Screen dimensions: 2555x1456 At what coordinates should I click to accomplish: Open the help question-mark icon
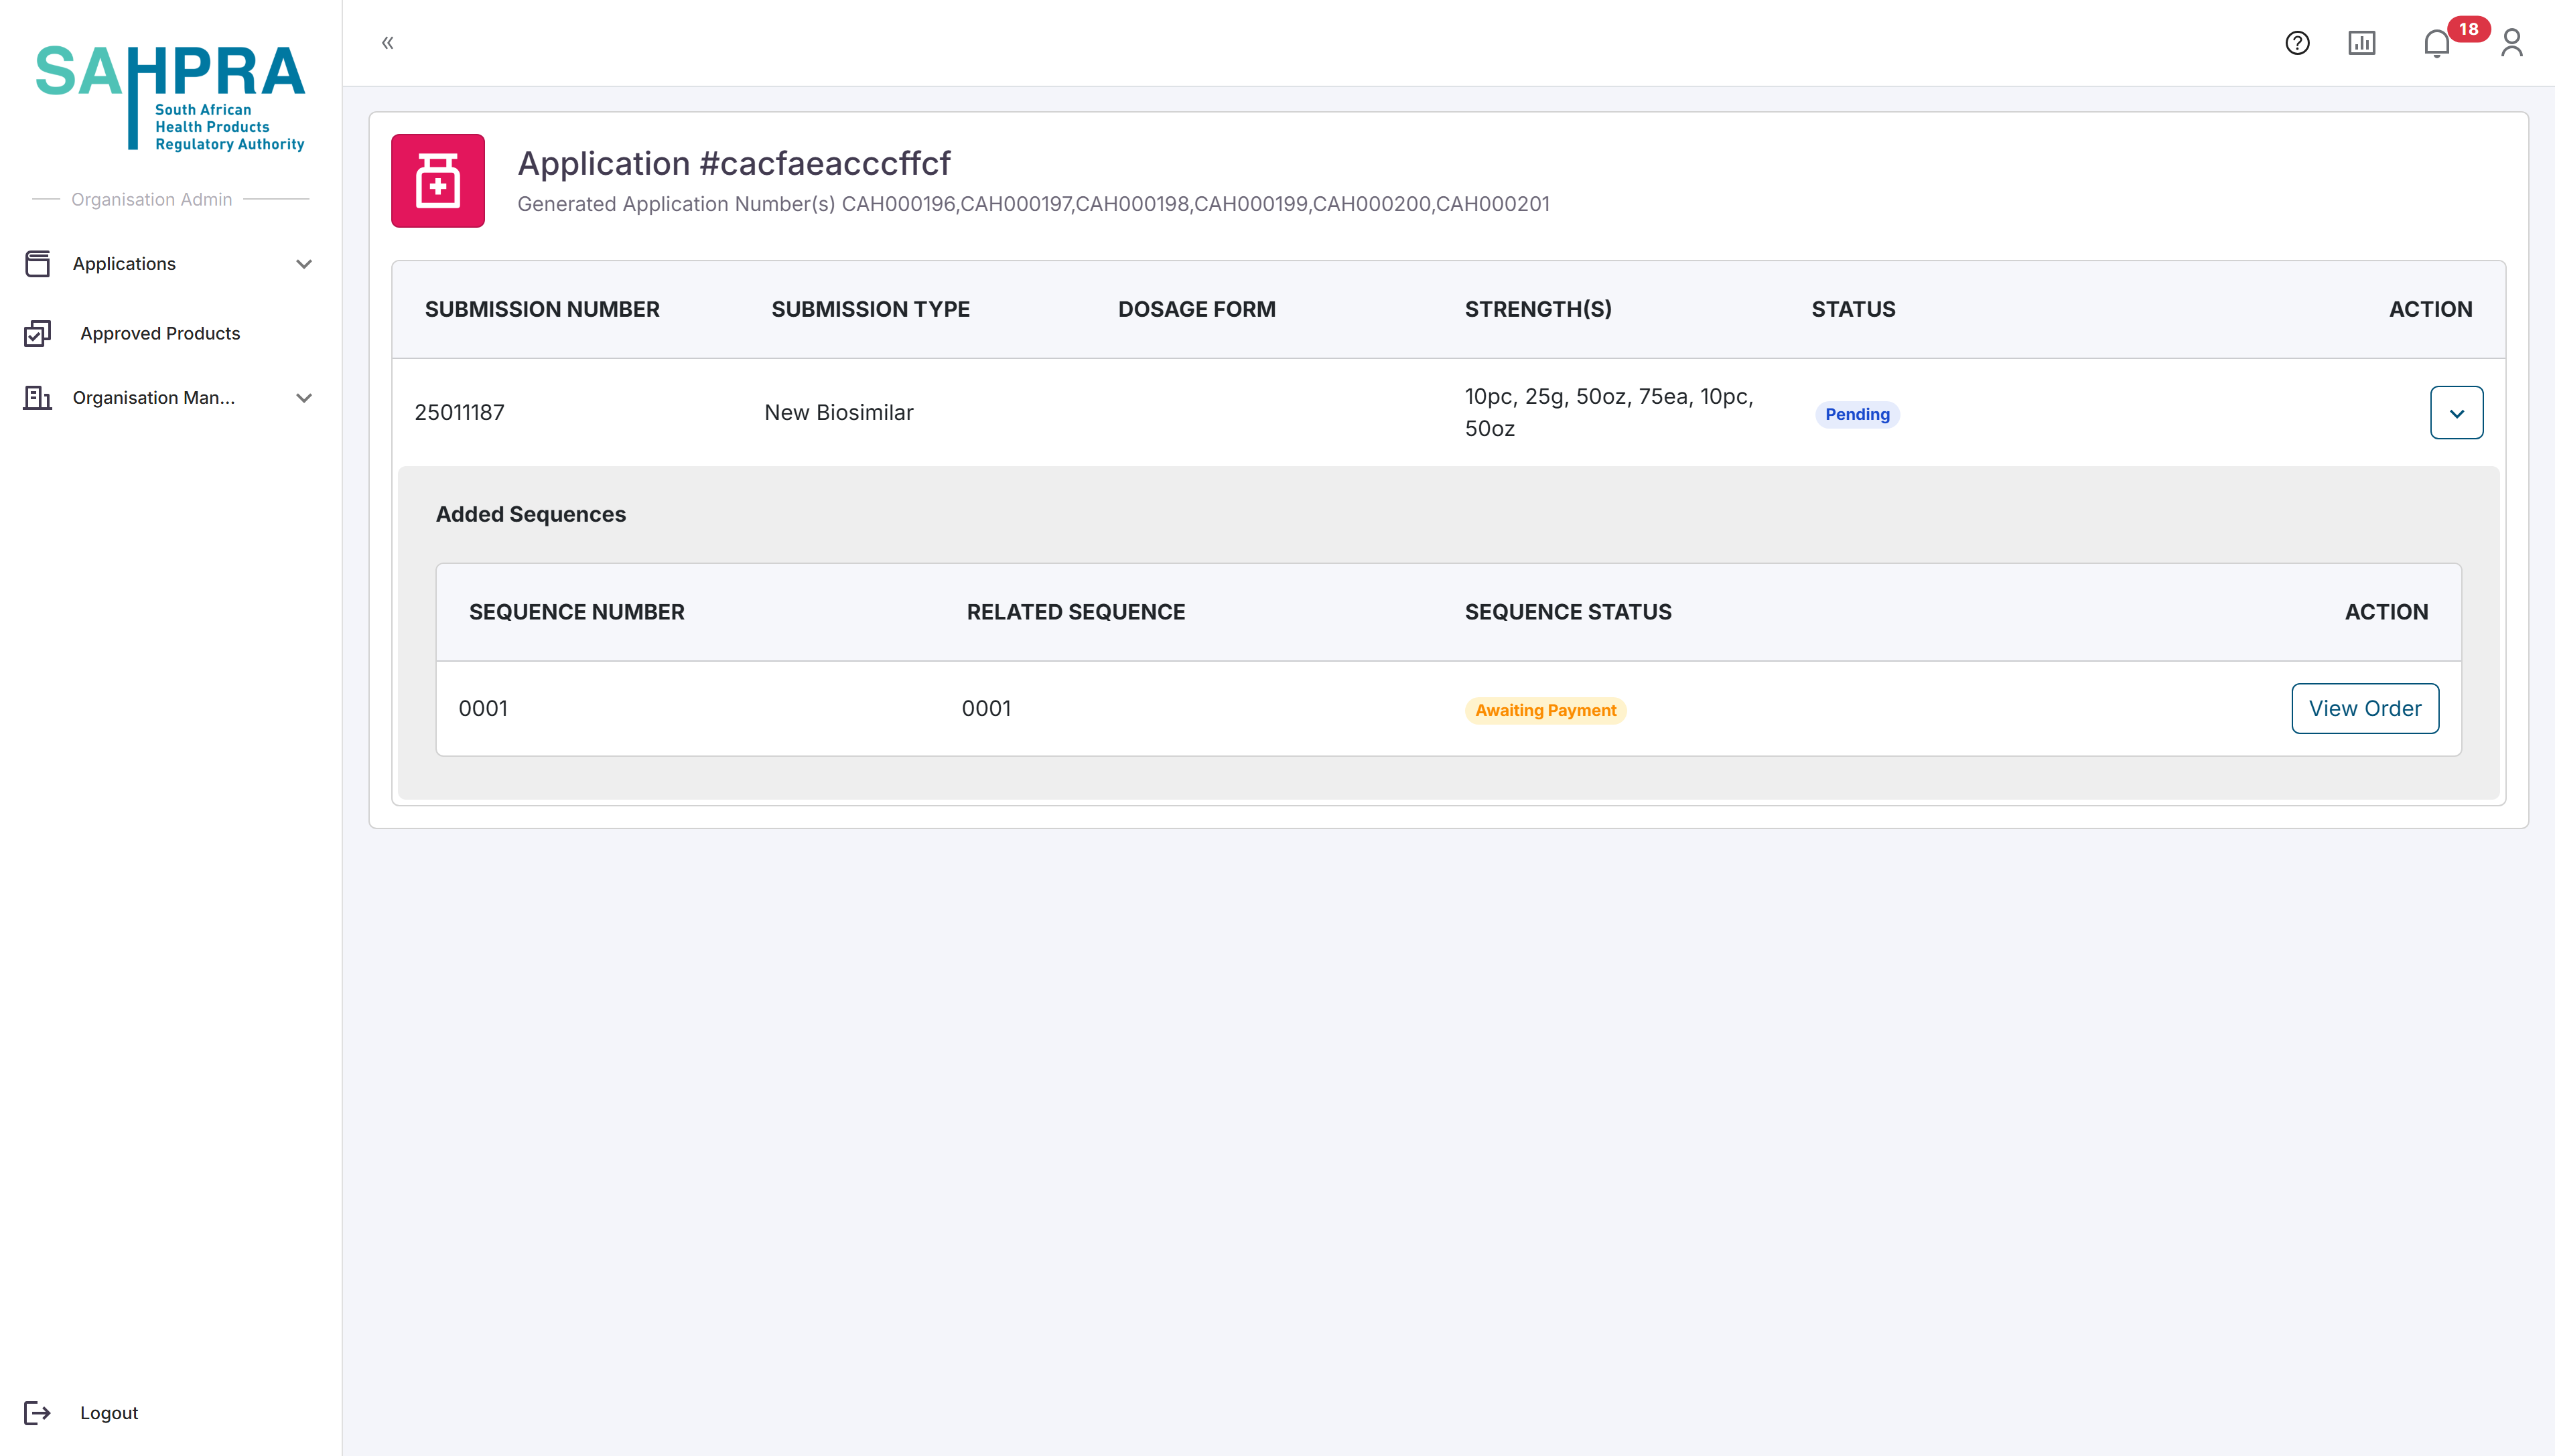tap(2297, 43)
